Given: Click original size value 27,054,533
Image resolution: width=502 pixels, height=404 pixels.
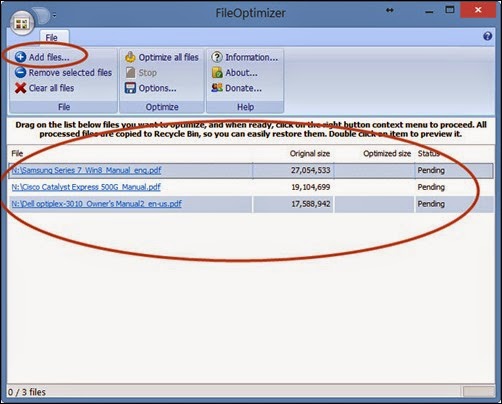Looking at the screenshot, I should 310,170.
